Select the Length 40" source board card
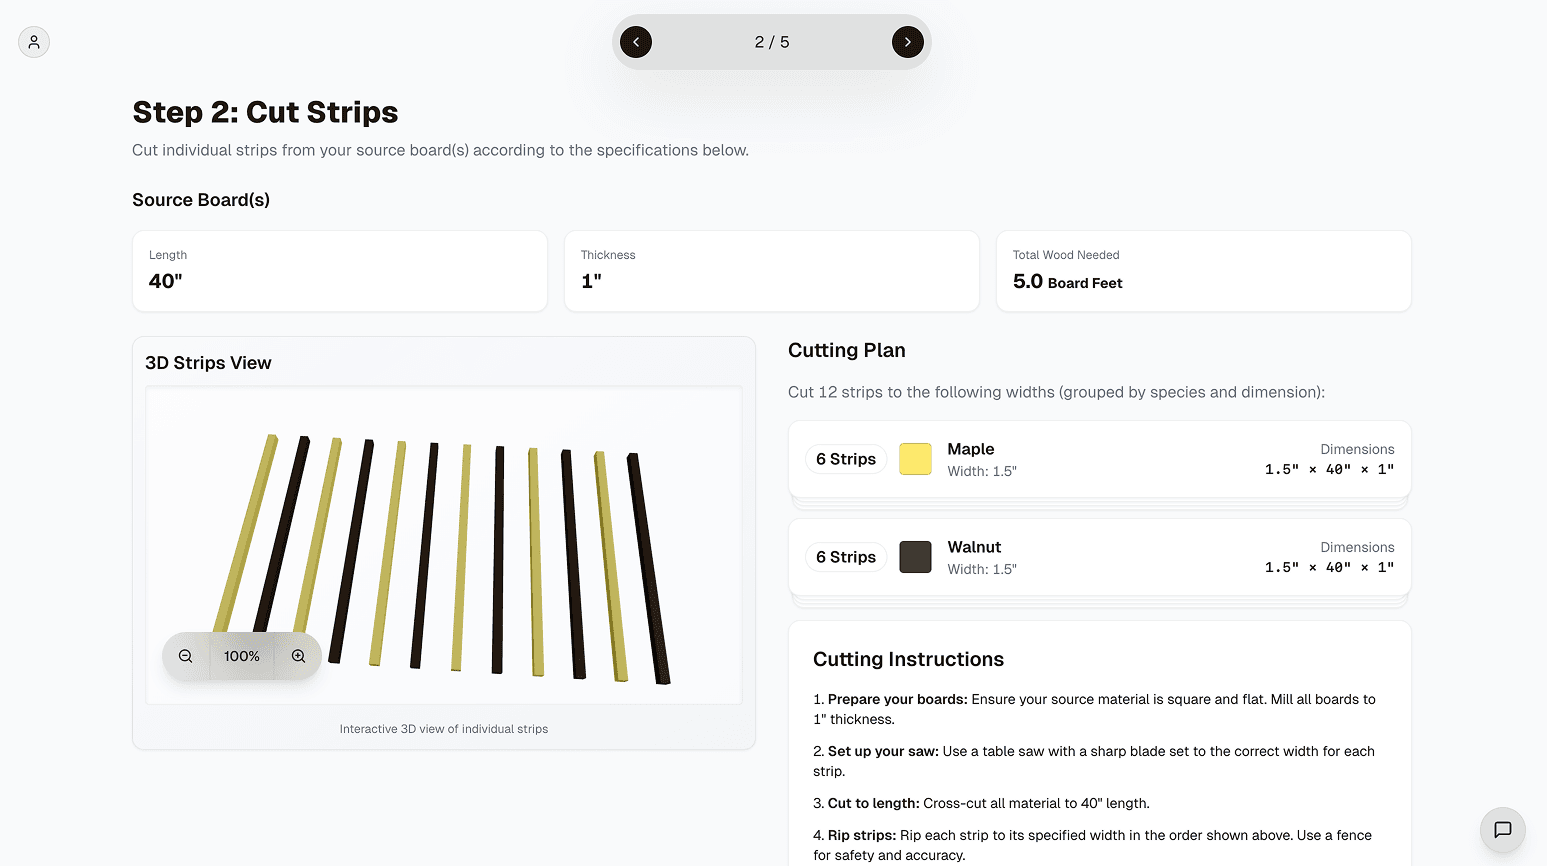Viewport: 1547px width, 866px height. pyautogui.click(x=340, y=271)
